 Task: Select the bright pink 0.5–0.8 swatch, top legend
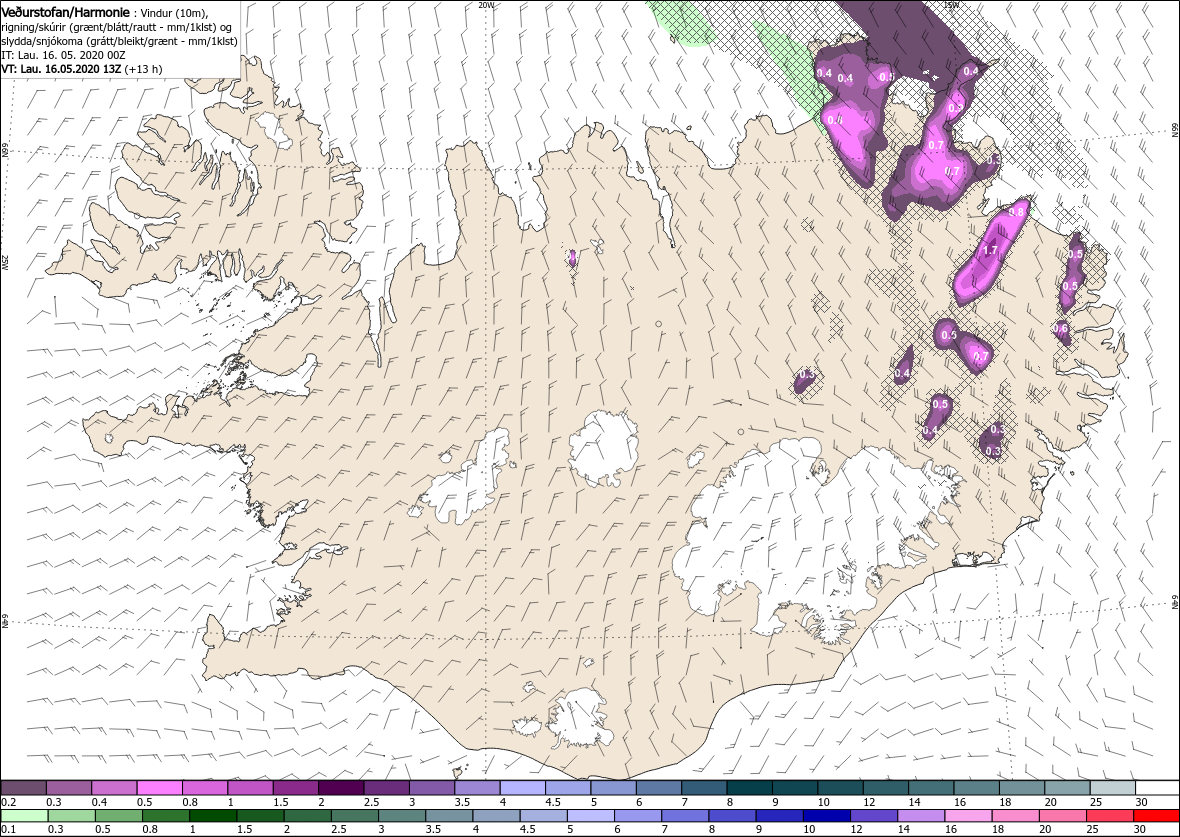click(x=160, y=788)
